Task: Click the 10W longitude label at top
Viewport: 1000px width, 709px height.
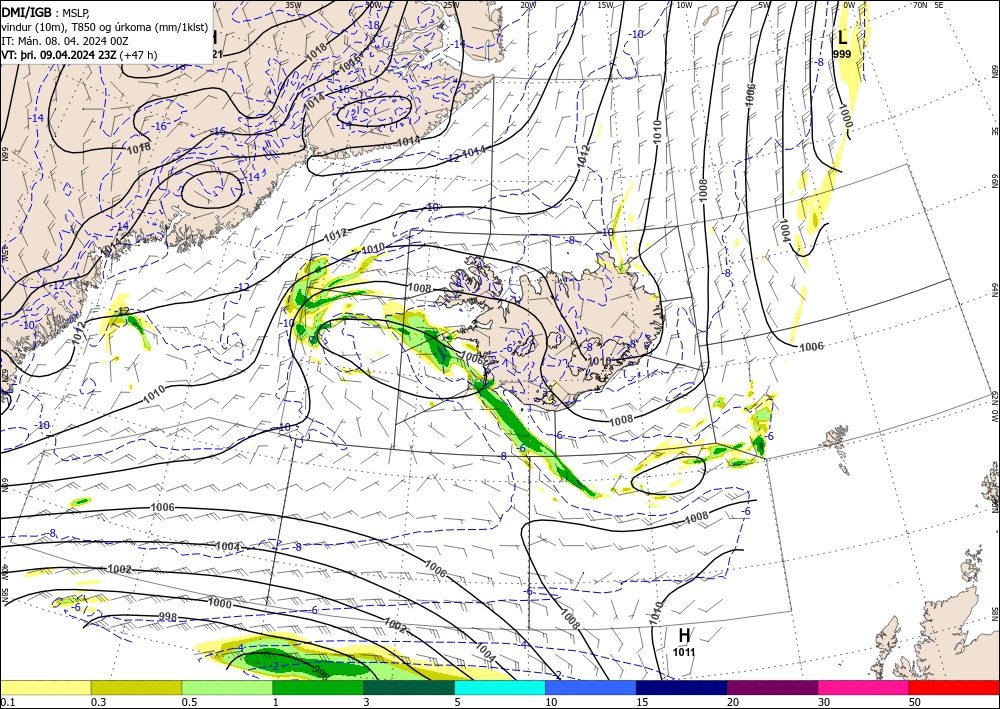Action: click(x=684, y=5)
